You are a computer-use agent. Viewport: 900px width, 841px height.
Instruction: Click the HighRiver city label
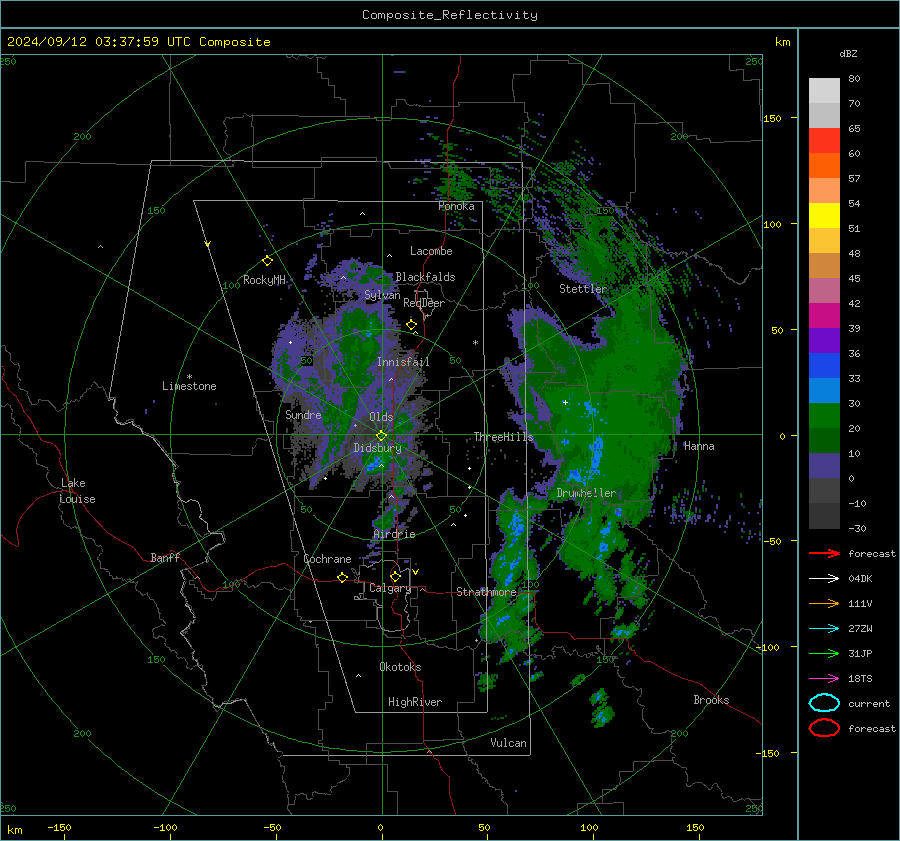(x=415, y=702)
